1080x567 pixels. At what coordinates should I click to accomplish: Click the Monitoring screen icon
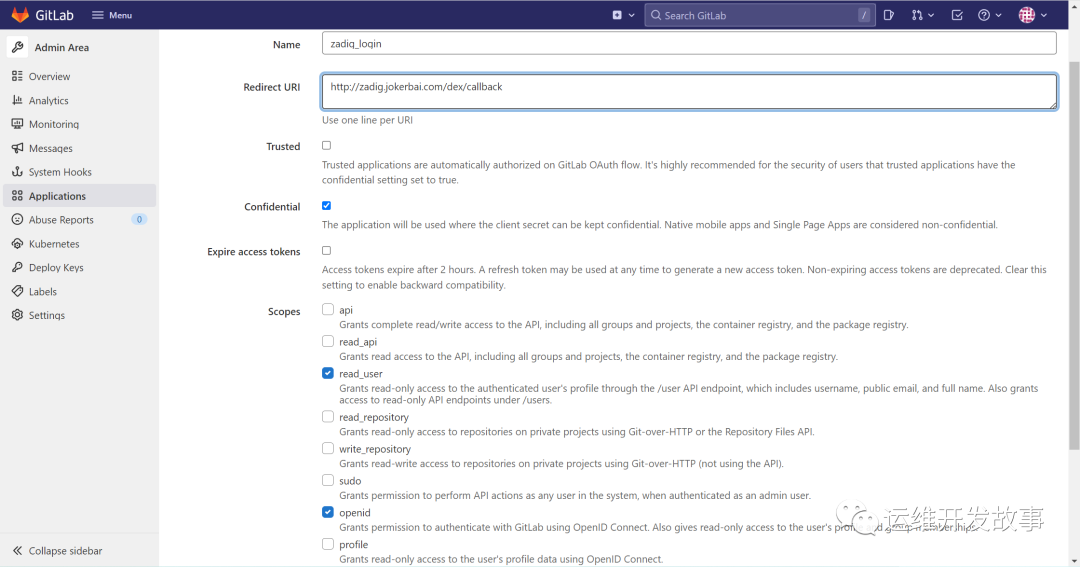(17, 123)
